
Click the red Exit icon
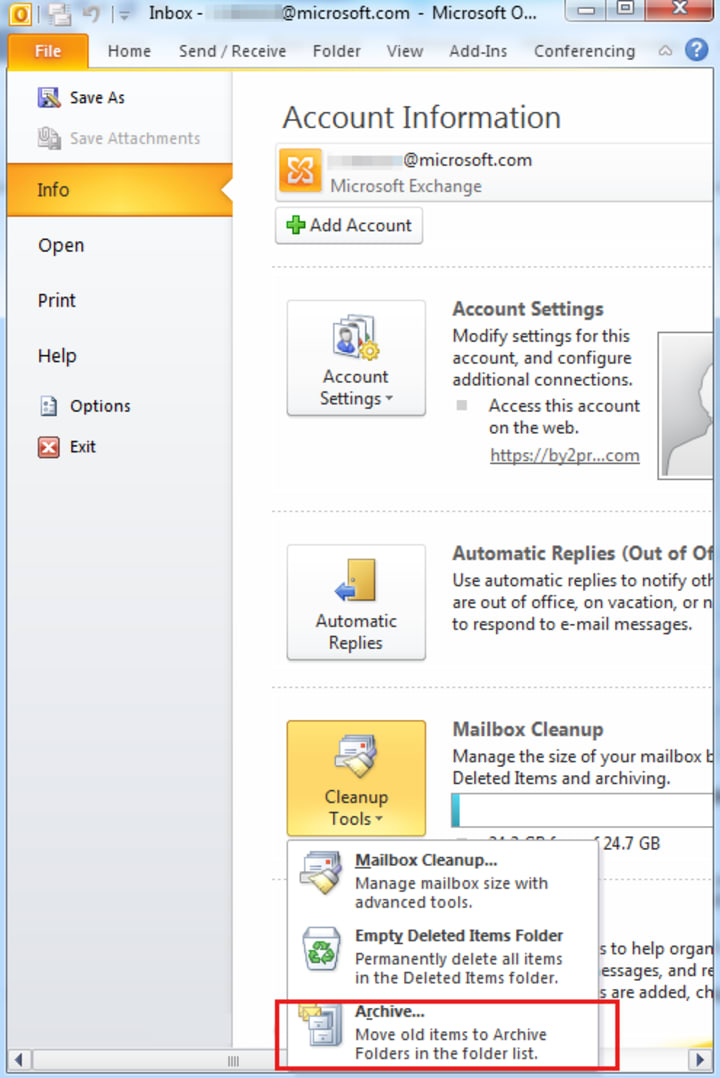point(49,448)
